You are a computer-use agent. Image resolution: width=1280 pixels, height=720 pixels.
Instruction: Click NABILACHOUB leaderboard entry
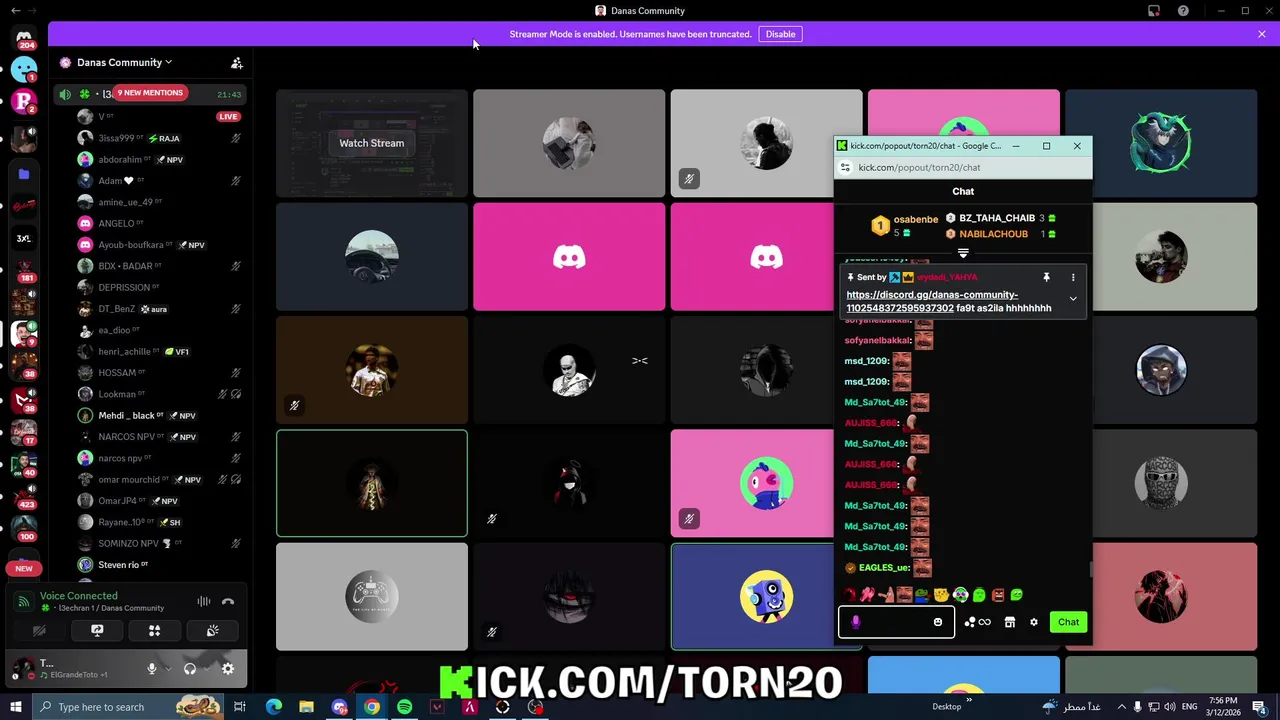tap(1001, 234)
